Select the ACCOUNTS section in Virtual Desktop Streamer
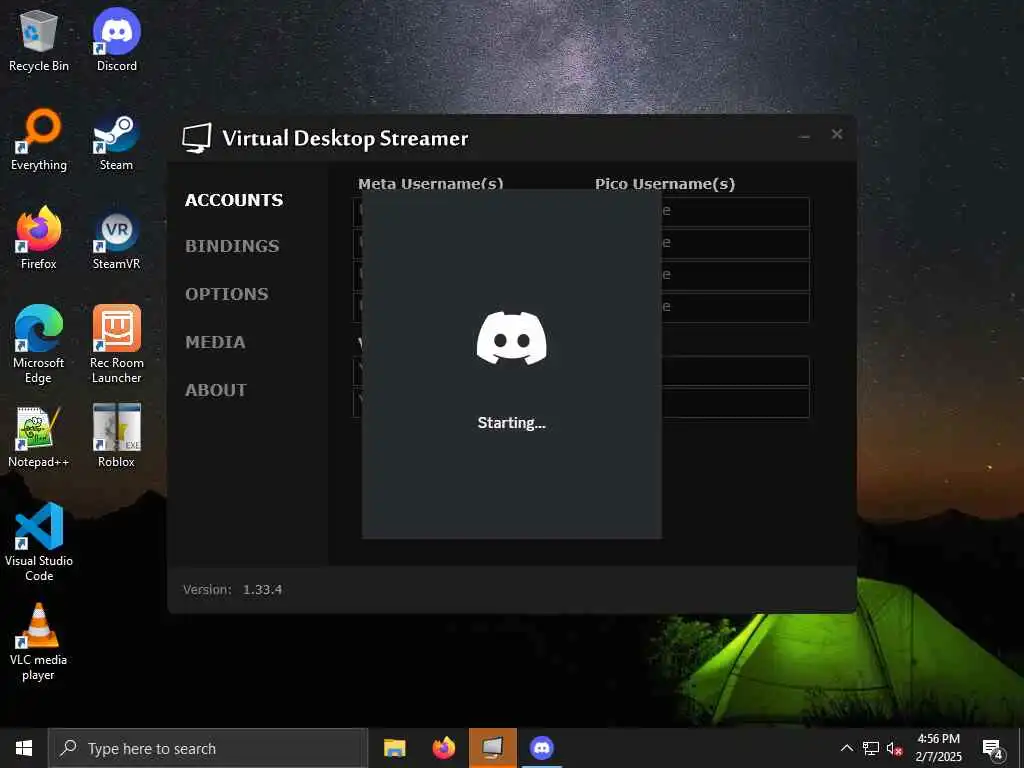 click(234, 200)
